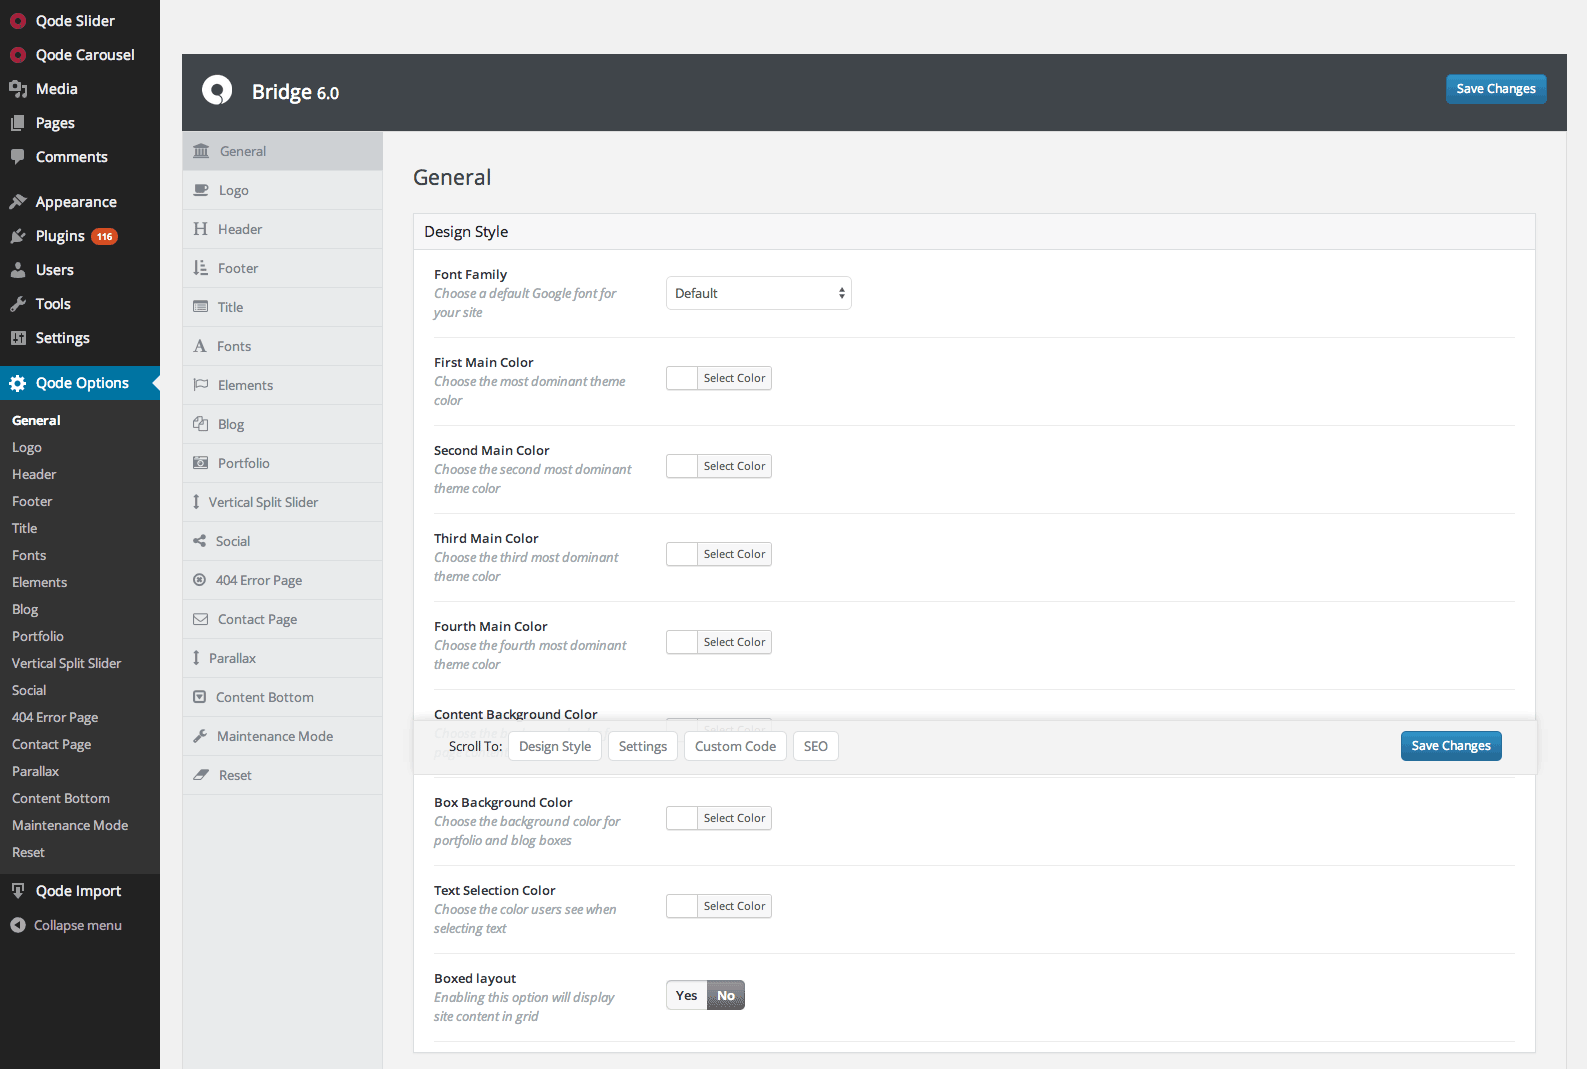
Task: Open the 404 Error Page tab
Action: point(282,580)
